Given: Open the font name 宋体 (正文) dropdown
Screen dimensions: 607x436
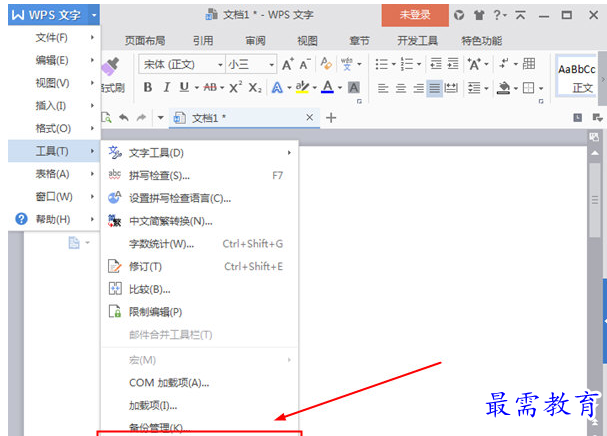Looking at the screenshot, I should (x=220, y=65).
